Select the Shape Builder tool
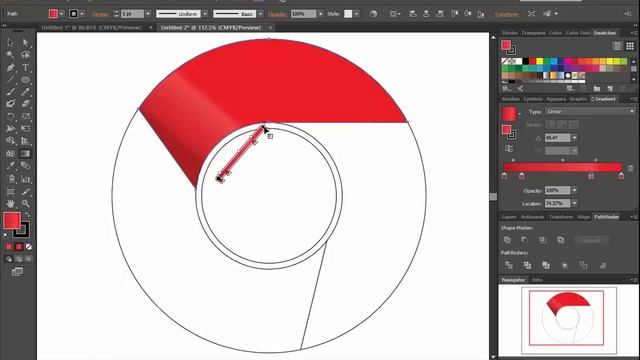The height and width of the screenshot is (360, 640). click(11, 141)
